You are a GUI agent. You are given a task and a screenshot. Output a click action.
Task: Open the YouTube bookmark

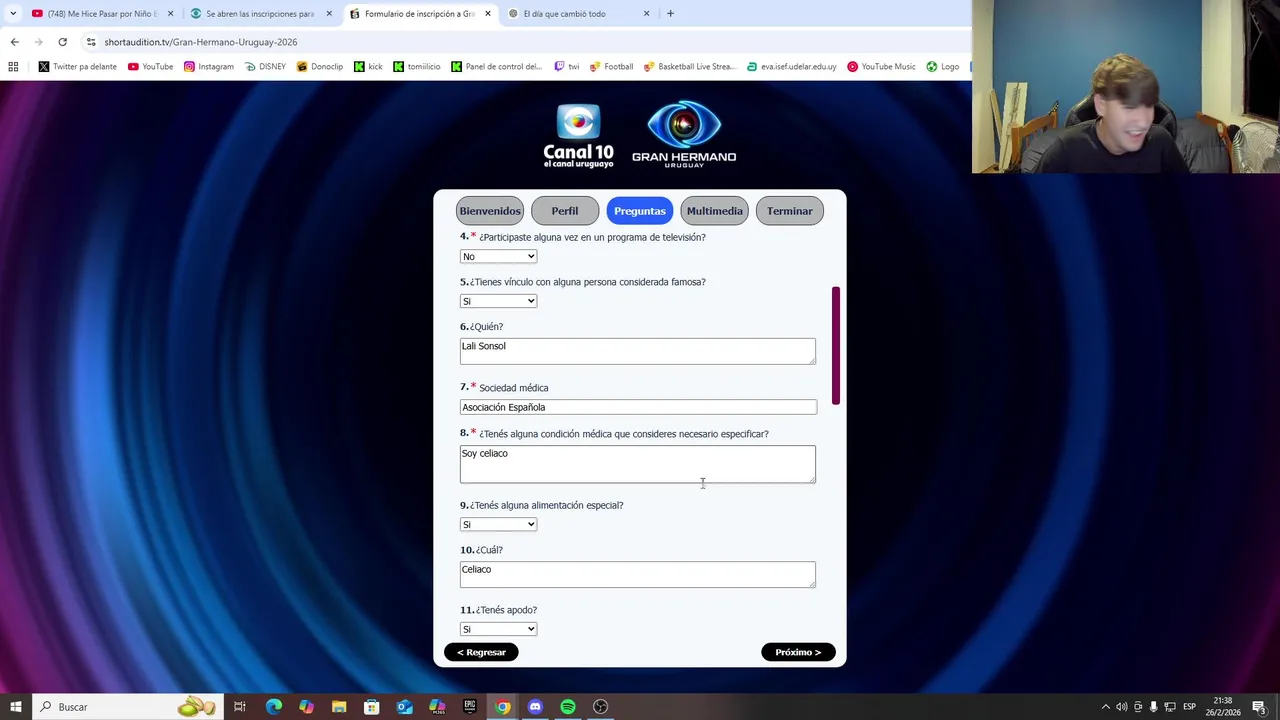coord(150,66)
